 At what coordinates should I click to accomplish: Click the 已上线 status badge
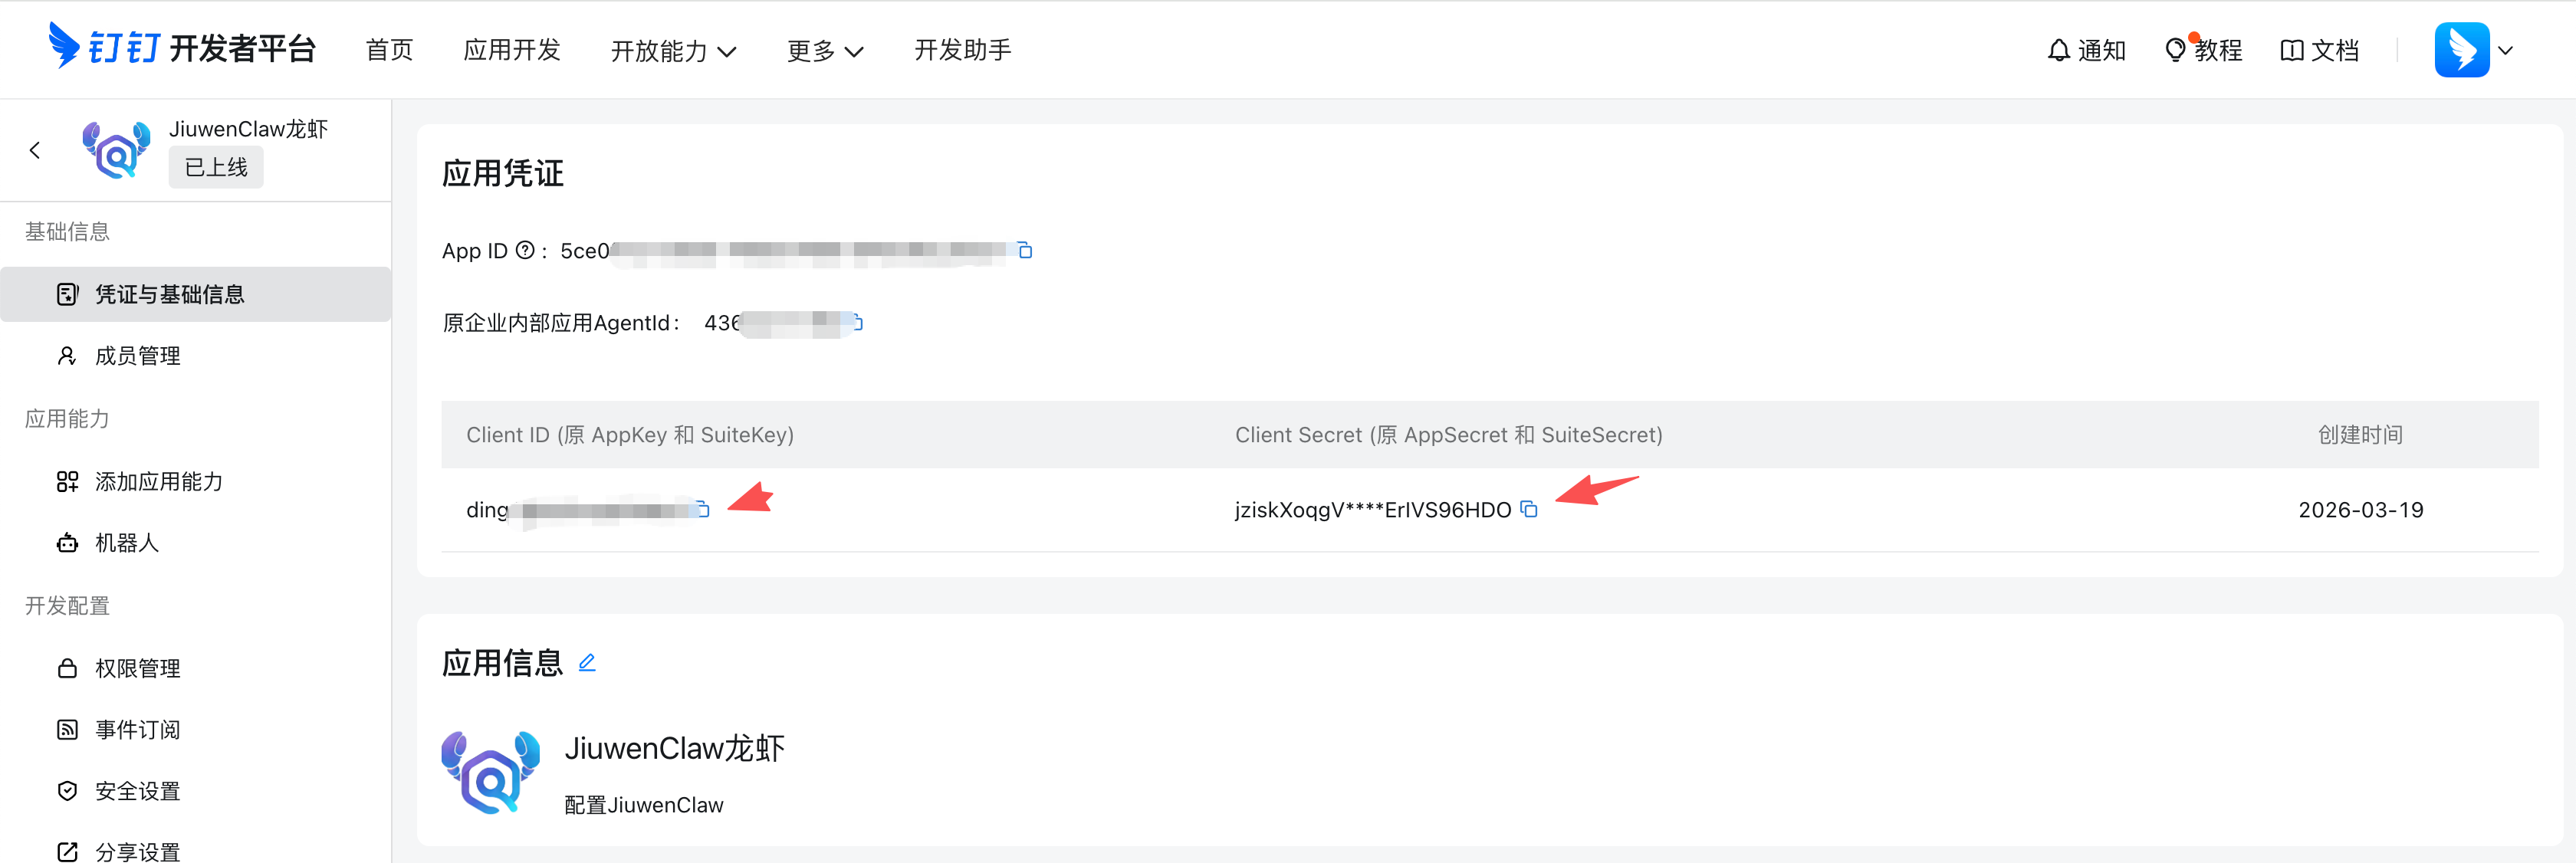coord(216,167)
